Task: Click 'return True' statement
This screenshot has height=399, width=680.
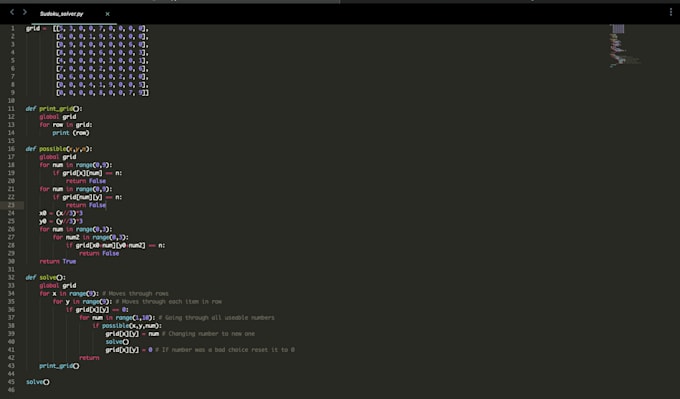Action: (58, 262)
